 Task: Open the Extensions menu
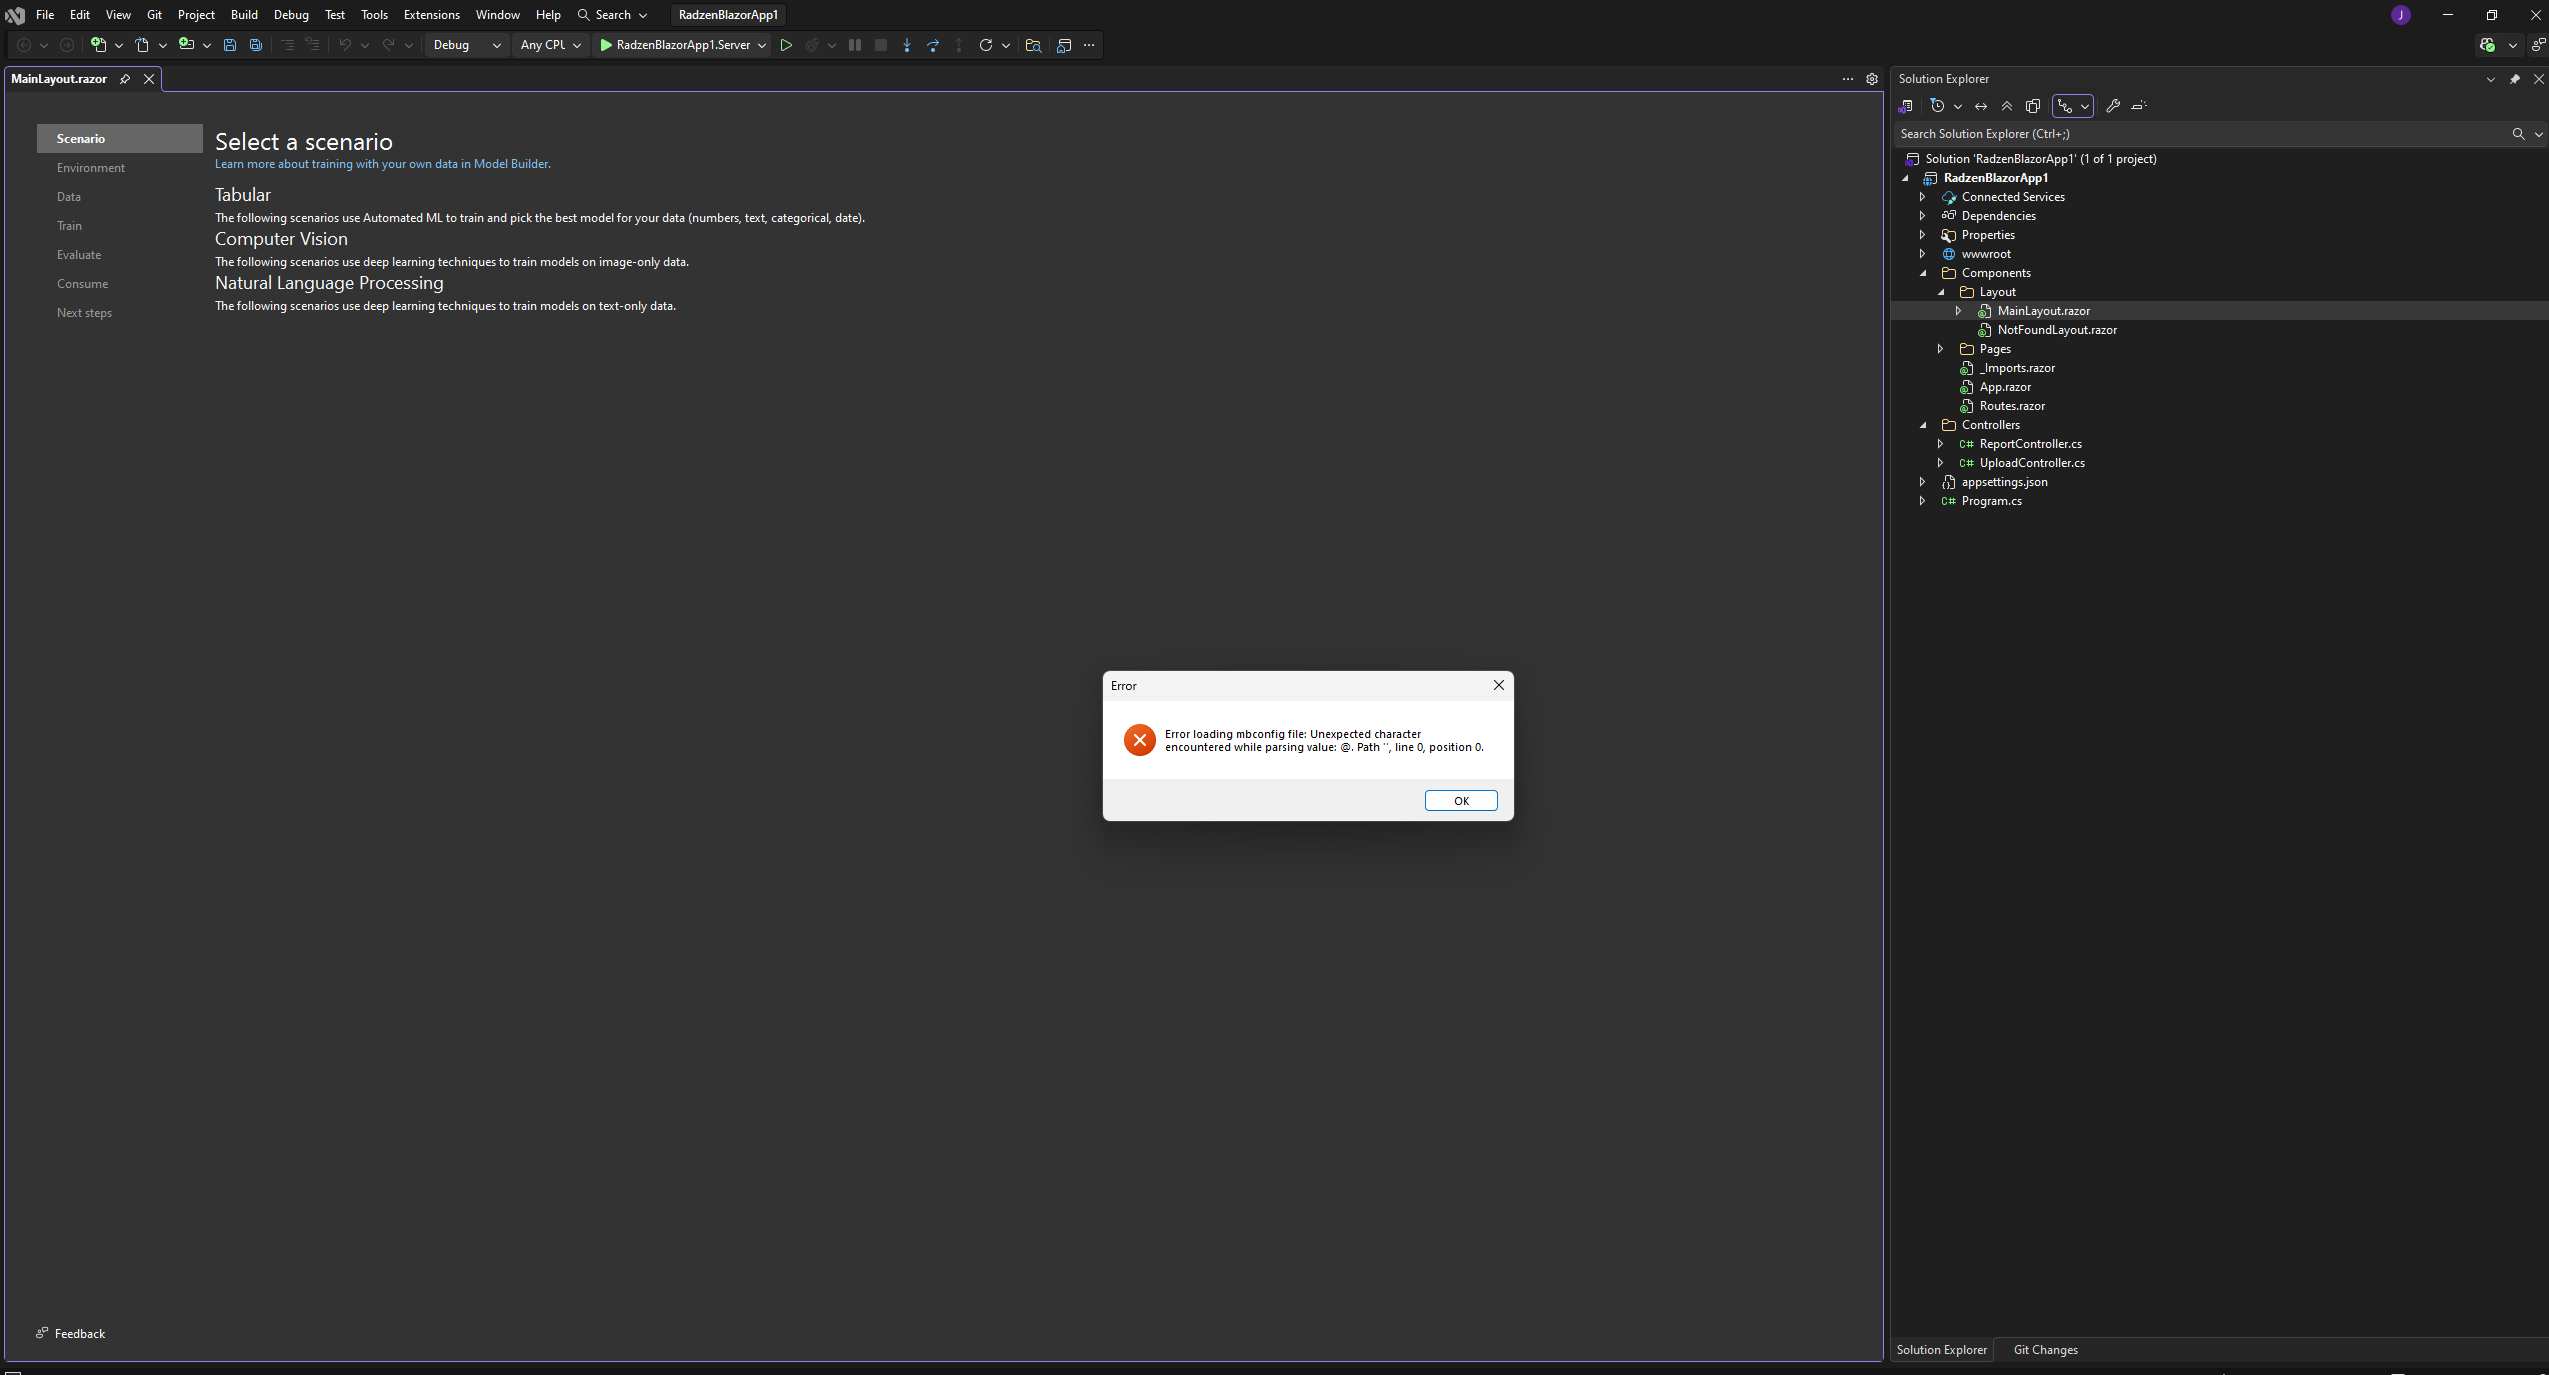pos(431,15)
